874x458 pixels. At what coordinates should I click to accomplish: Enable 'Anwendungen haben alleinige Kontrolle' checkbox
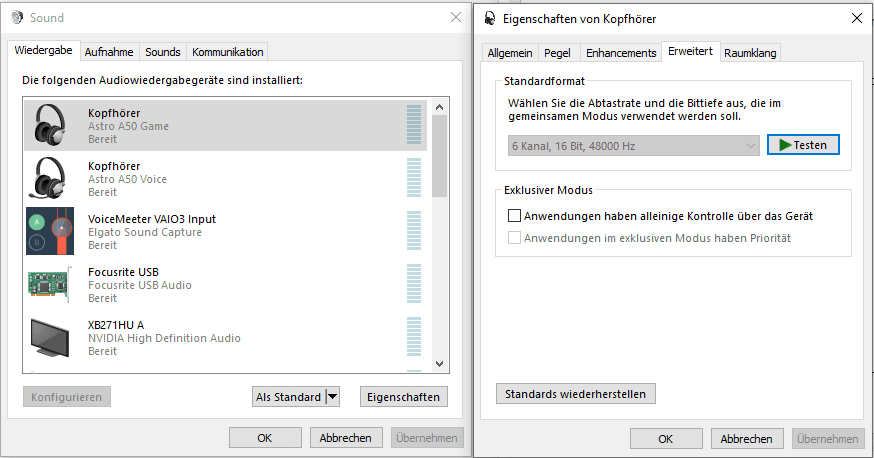(515, 215)
